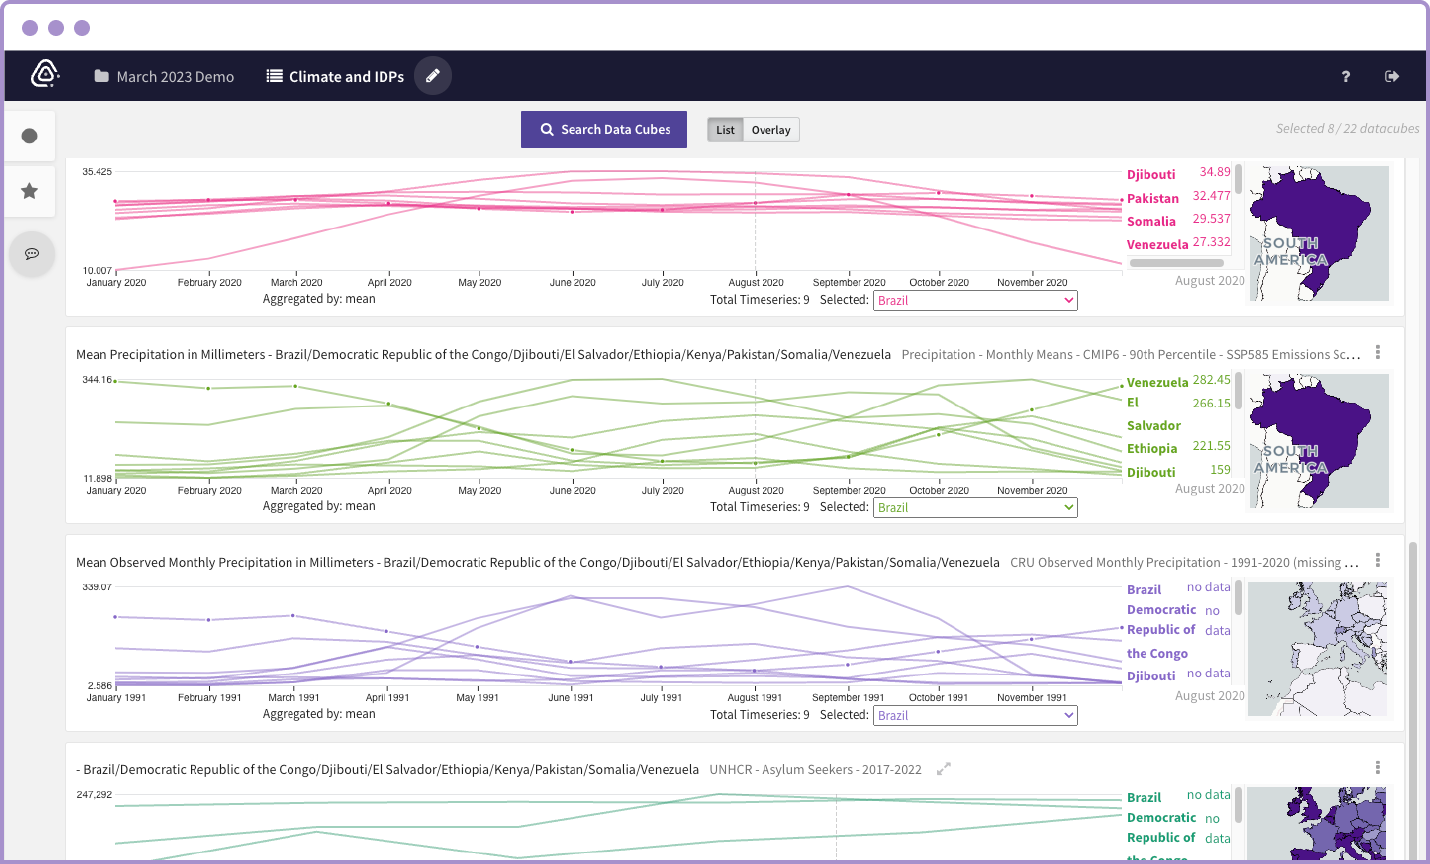
Task: Open Selected dropdown in Observed Monthly Precipitation chart
Action: [975, 715]
